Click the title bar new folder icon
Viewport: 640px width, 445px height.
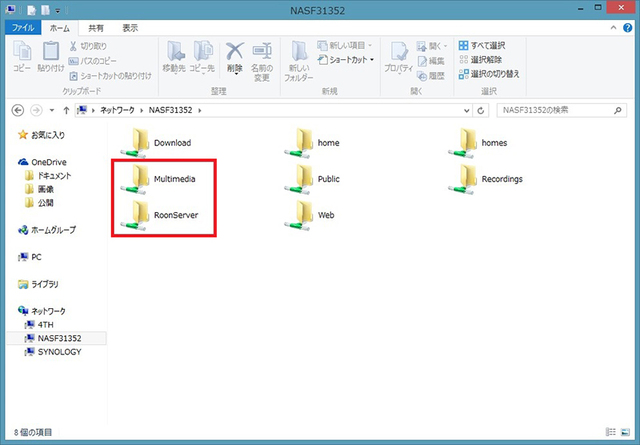(x=45, y=10)
